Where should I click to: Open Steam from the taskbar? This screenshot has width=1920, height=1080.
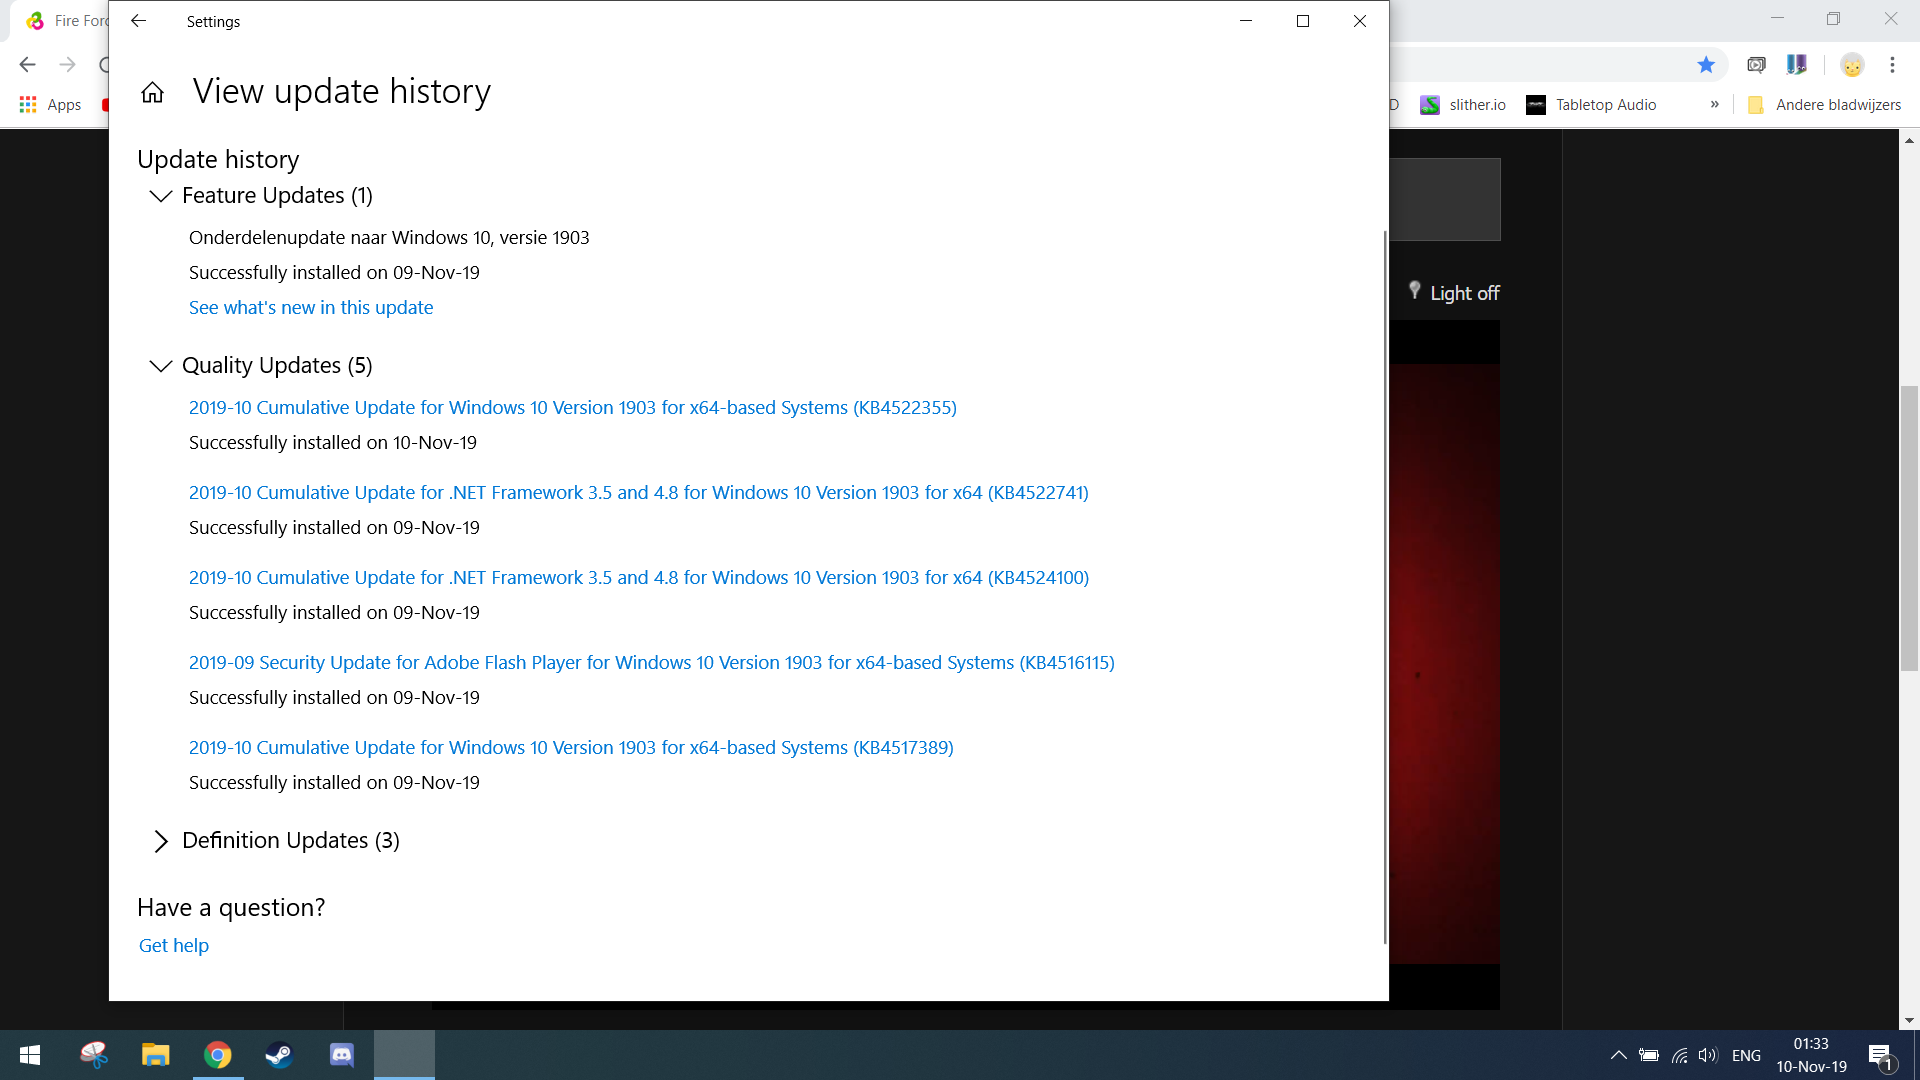point(279,1055)
